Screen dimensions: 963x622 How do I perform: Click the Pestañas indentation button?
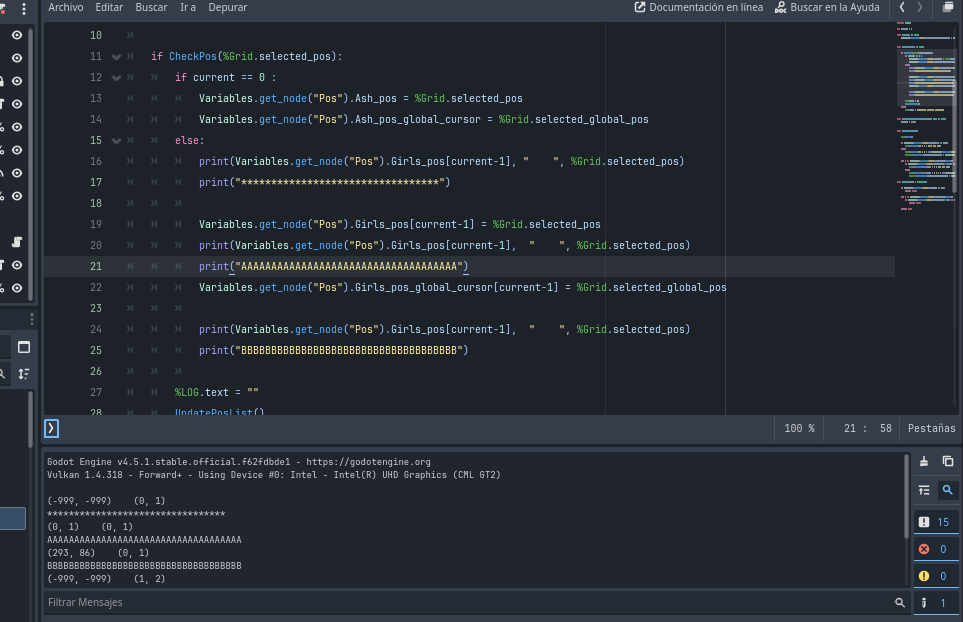pos(931,428)
